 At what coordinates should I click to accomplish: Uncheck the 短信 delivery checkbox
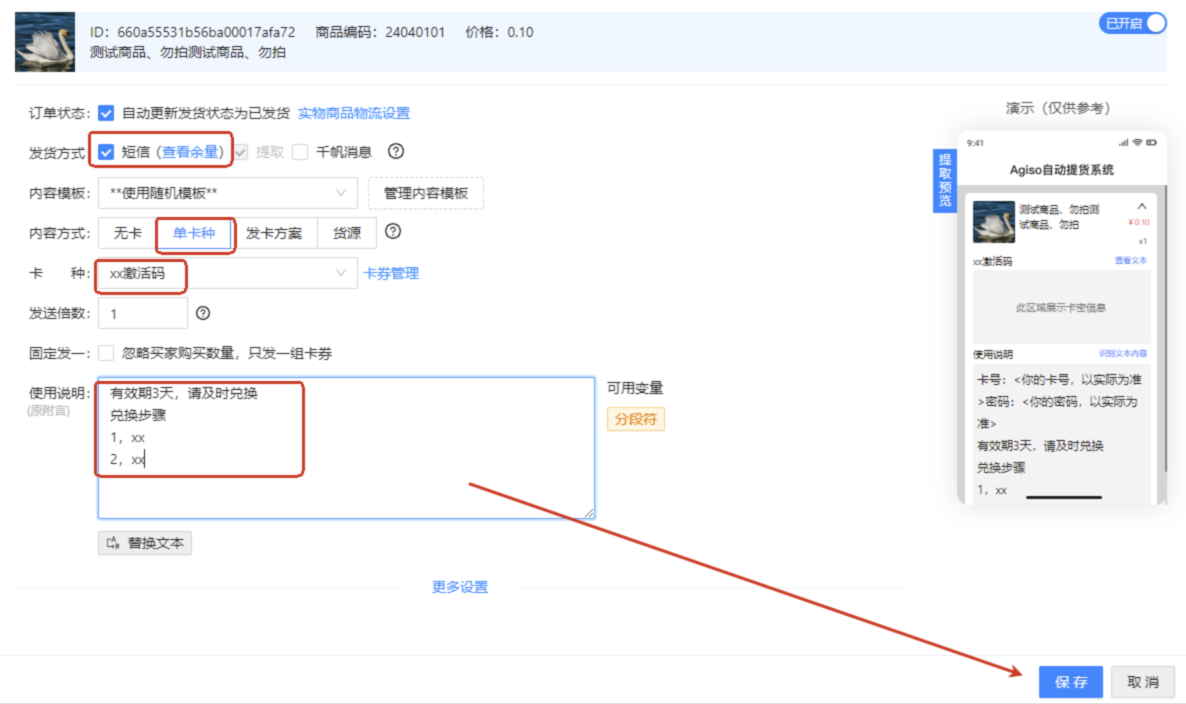click(106, 152)
